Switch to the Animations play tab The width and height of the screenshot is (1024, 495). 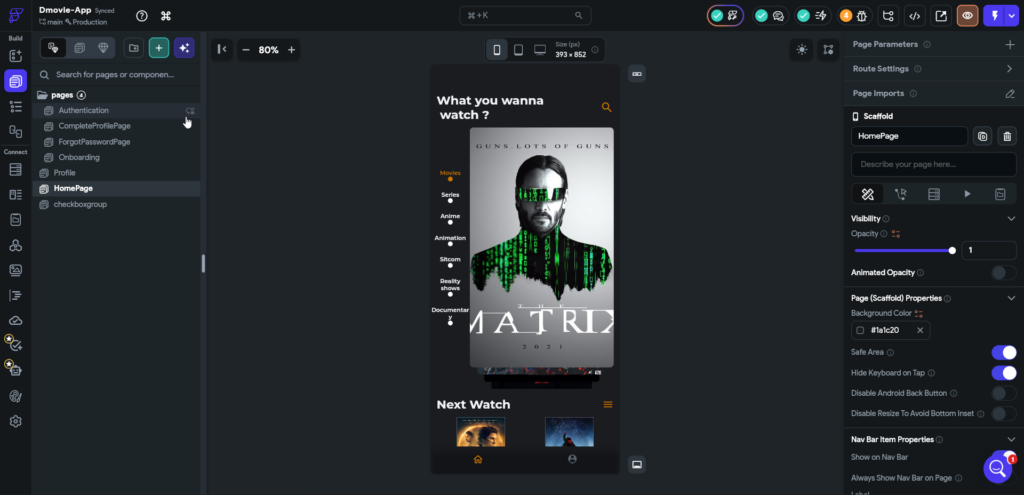coord(967,193)
